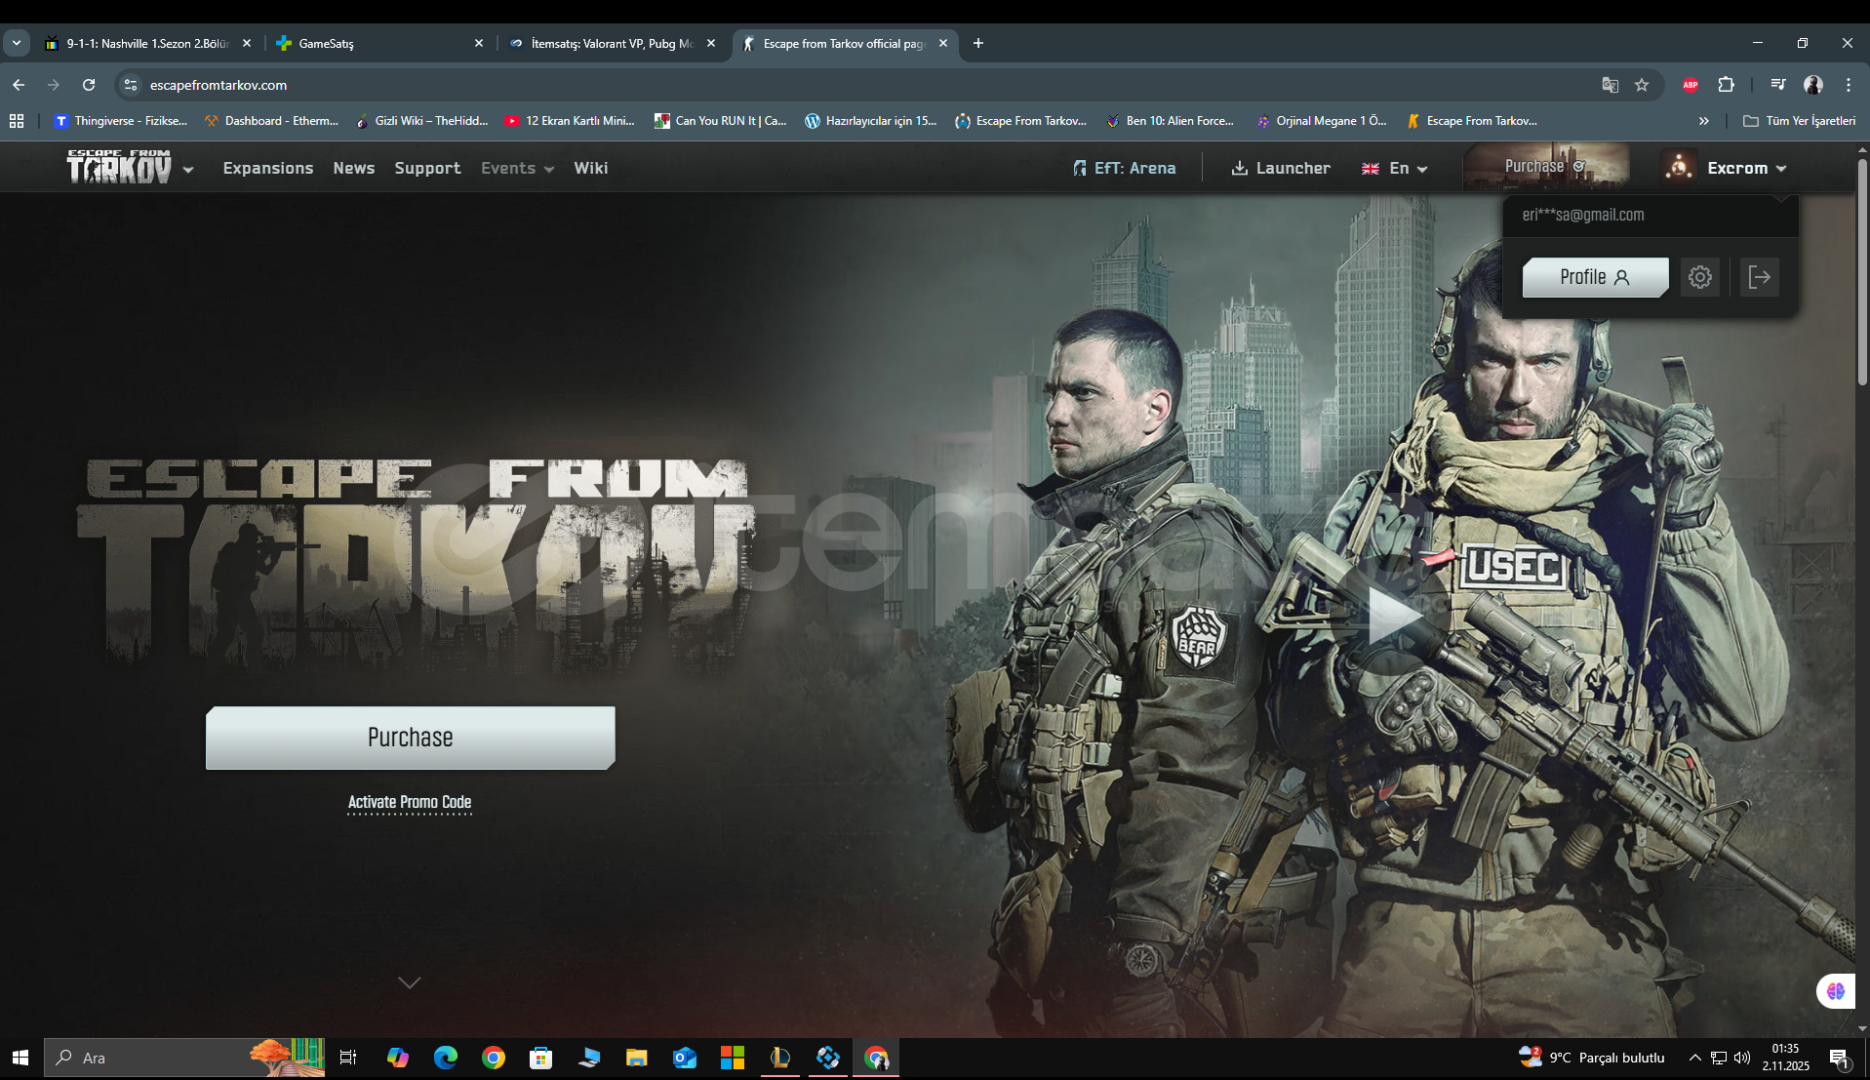
Task: Expand the Events dropdown
Action: 517,168
